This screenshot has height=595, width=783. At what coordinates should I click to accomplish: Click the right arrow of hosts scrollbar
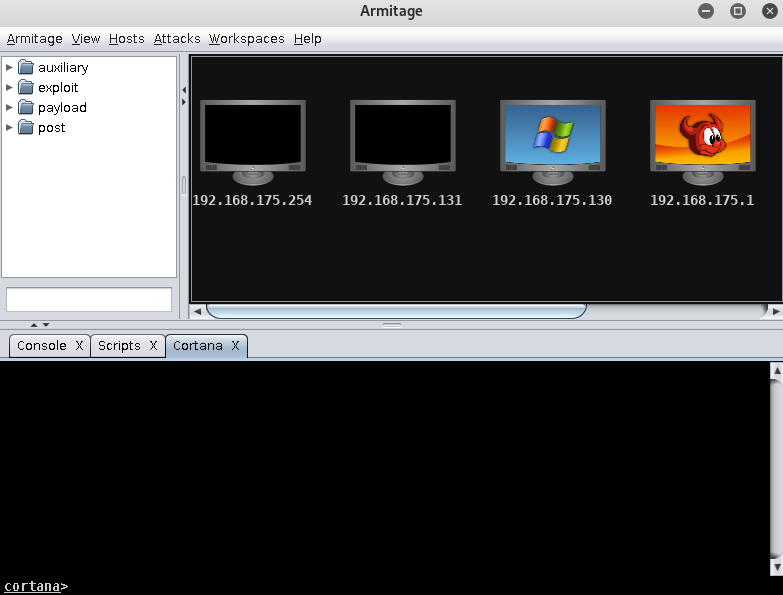point(776,311)
